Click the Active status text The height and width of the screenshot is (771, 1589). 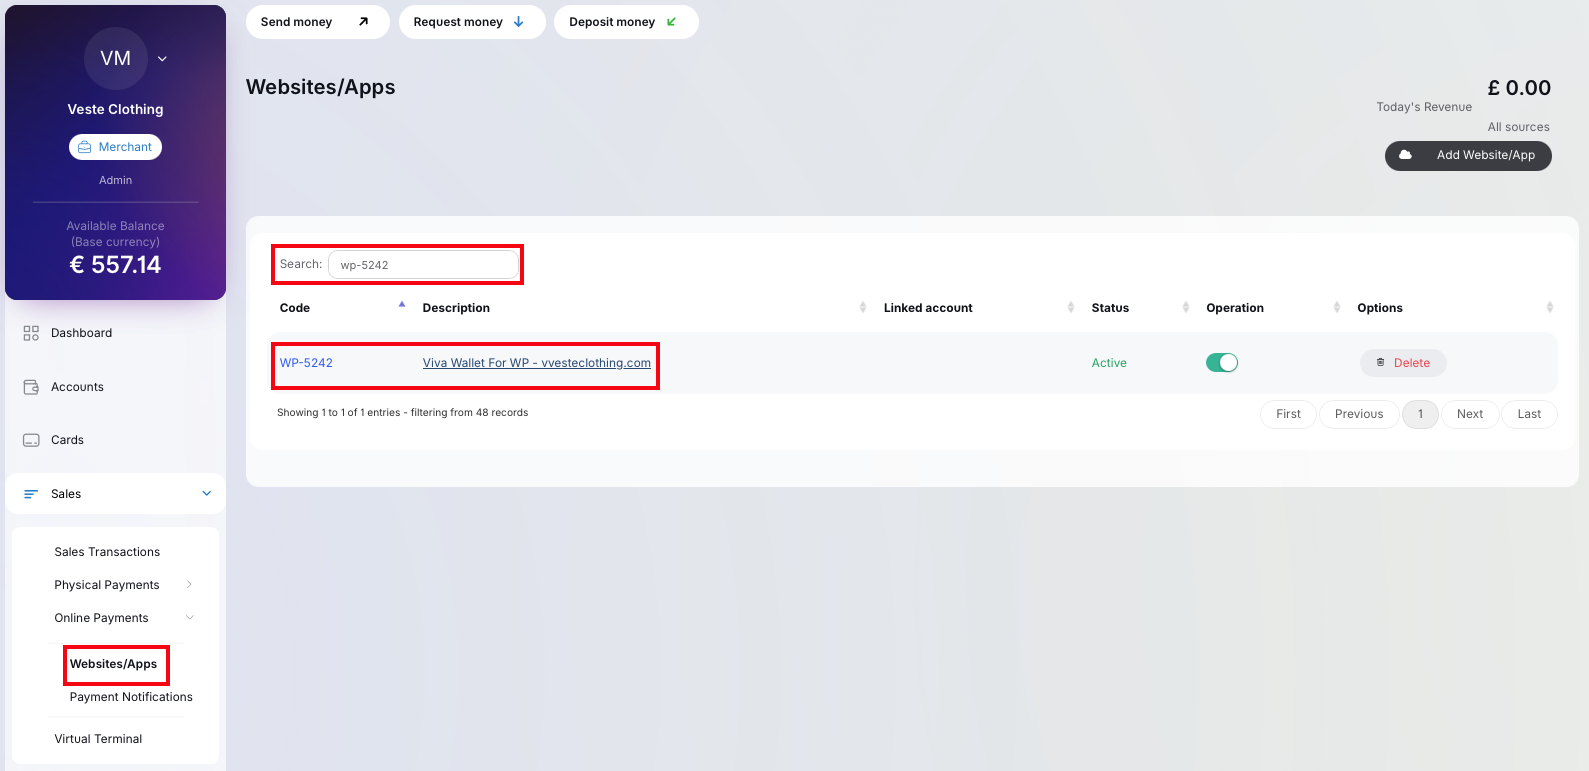(1109, 363)
